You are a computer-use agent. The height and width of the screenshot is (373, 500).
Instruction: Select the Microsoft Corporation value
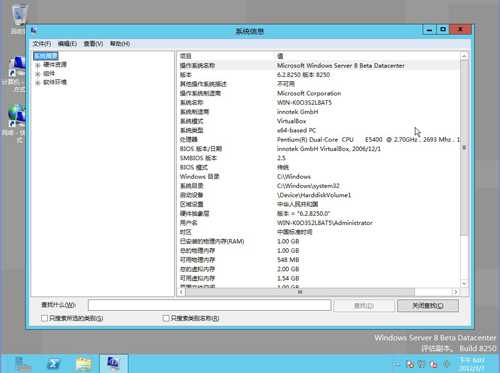[309, 93]
